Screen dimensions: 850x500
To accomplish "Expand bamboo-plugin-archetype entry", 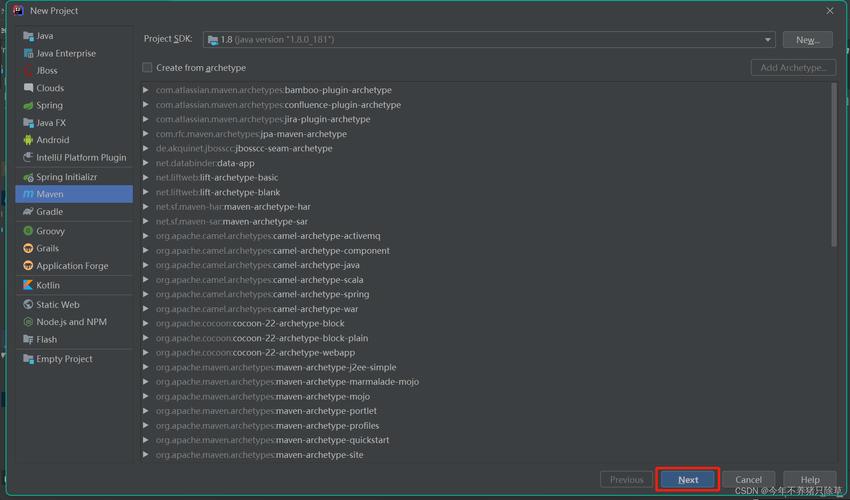I will point(145,89).
